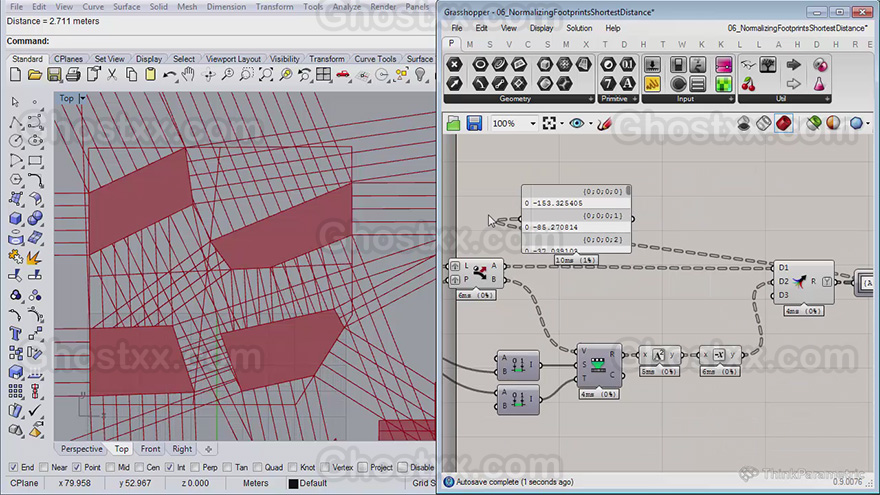Image resolution: width=880 pixels, height=495 pixels.
Task: Expand the Util panel category
Action: (827, 99)
